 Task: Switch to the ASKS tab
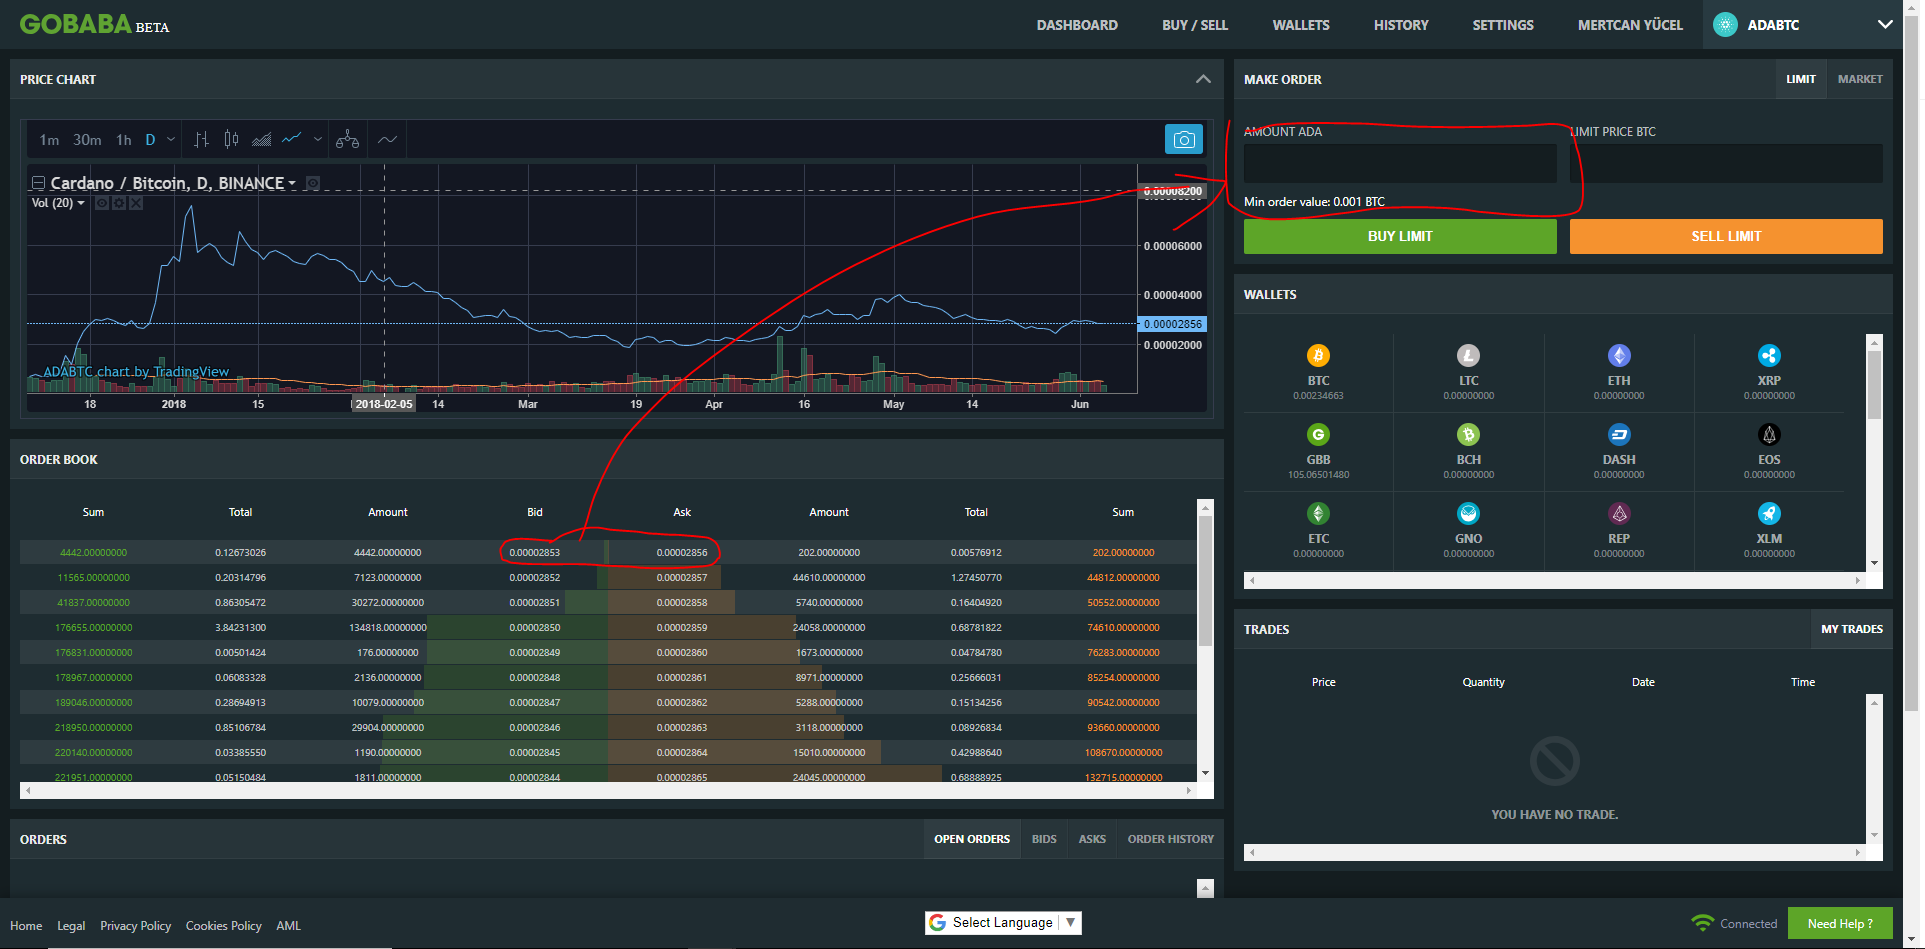pos(1092,839)
